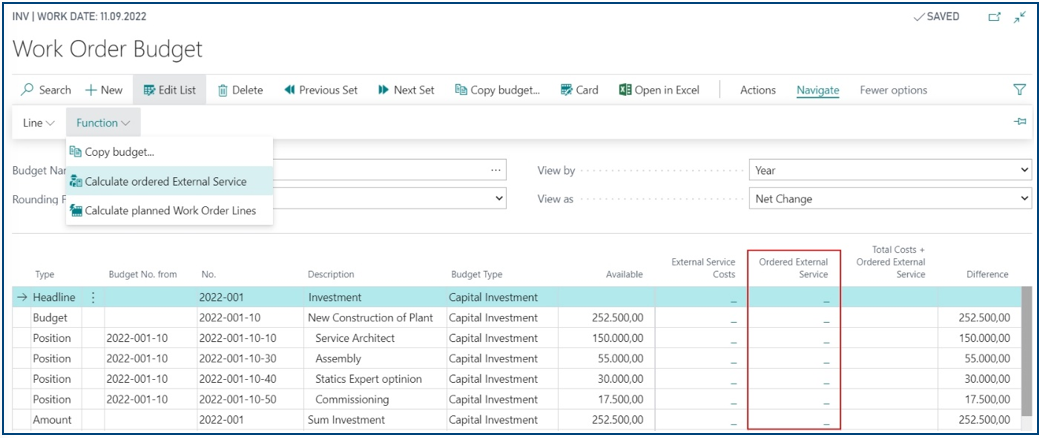Open the filter pane funnel icon
This screenshot has width=1044, height=438.
[1019, 89]
